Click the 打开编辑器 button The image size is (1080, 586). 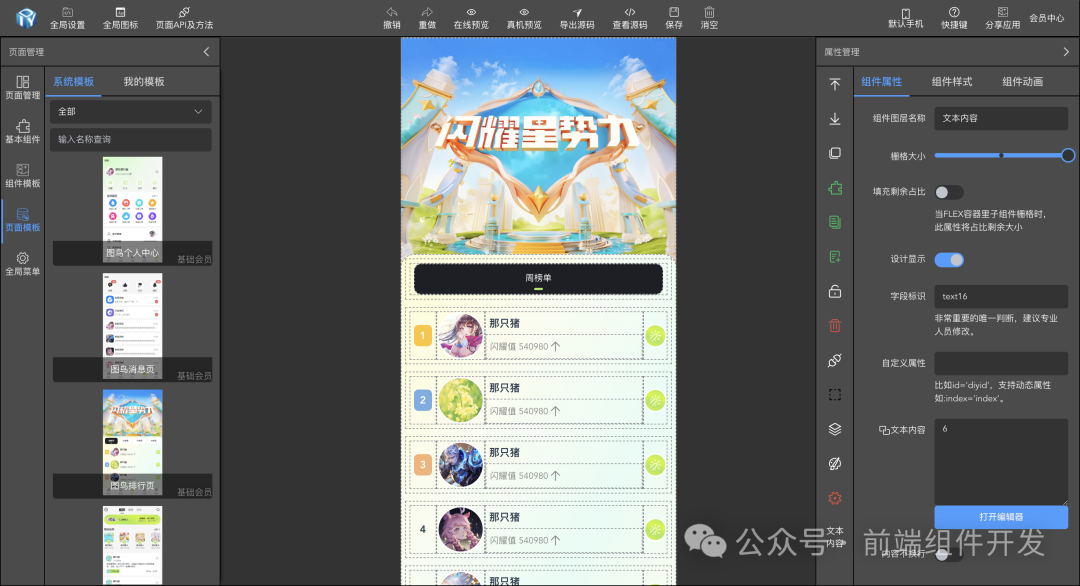click(x=1001, y=517)
